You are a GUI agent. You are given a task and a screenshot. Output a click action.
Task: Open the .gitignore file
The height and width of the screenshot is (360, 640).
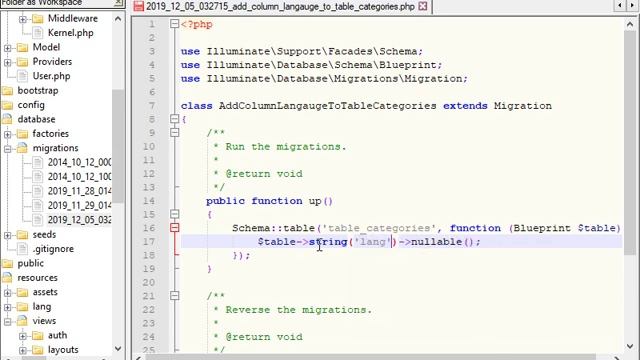click(x=53, y=249)
